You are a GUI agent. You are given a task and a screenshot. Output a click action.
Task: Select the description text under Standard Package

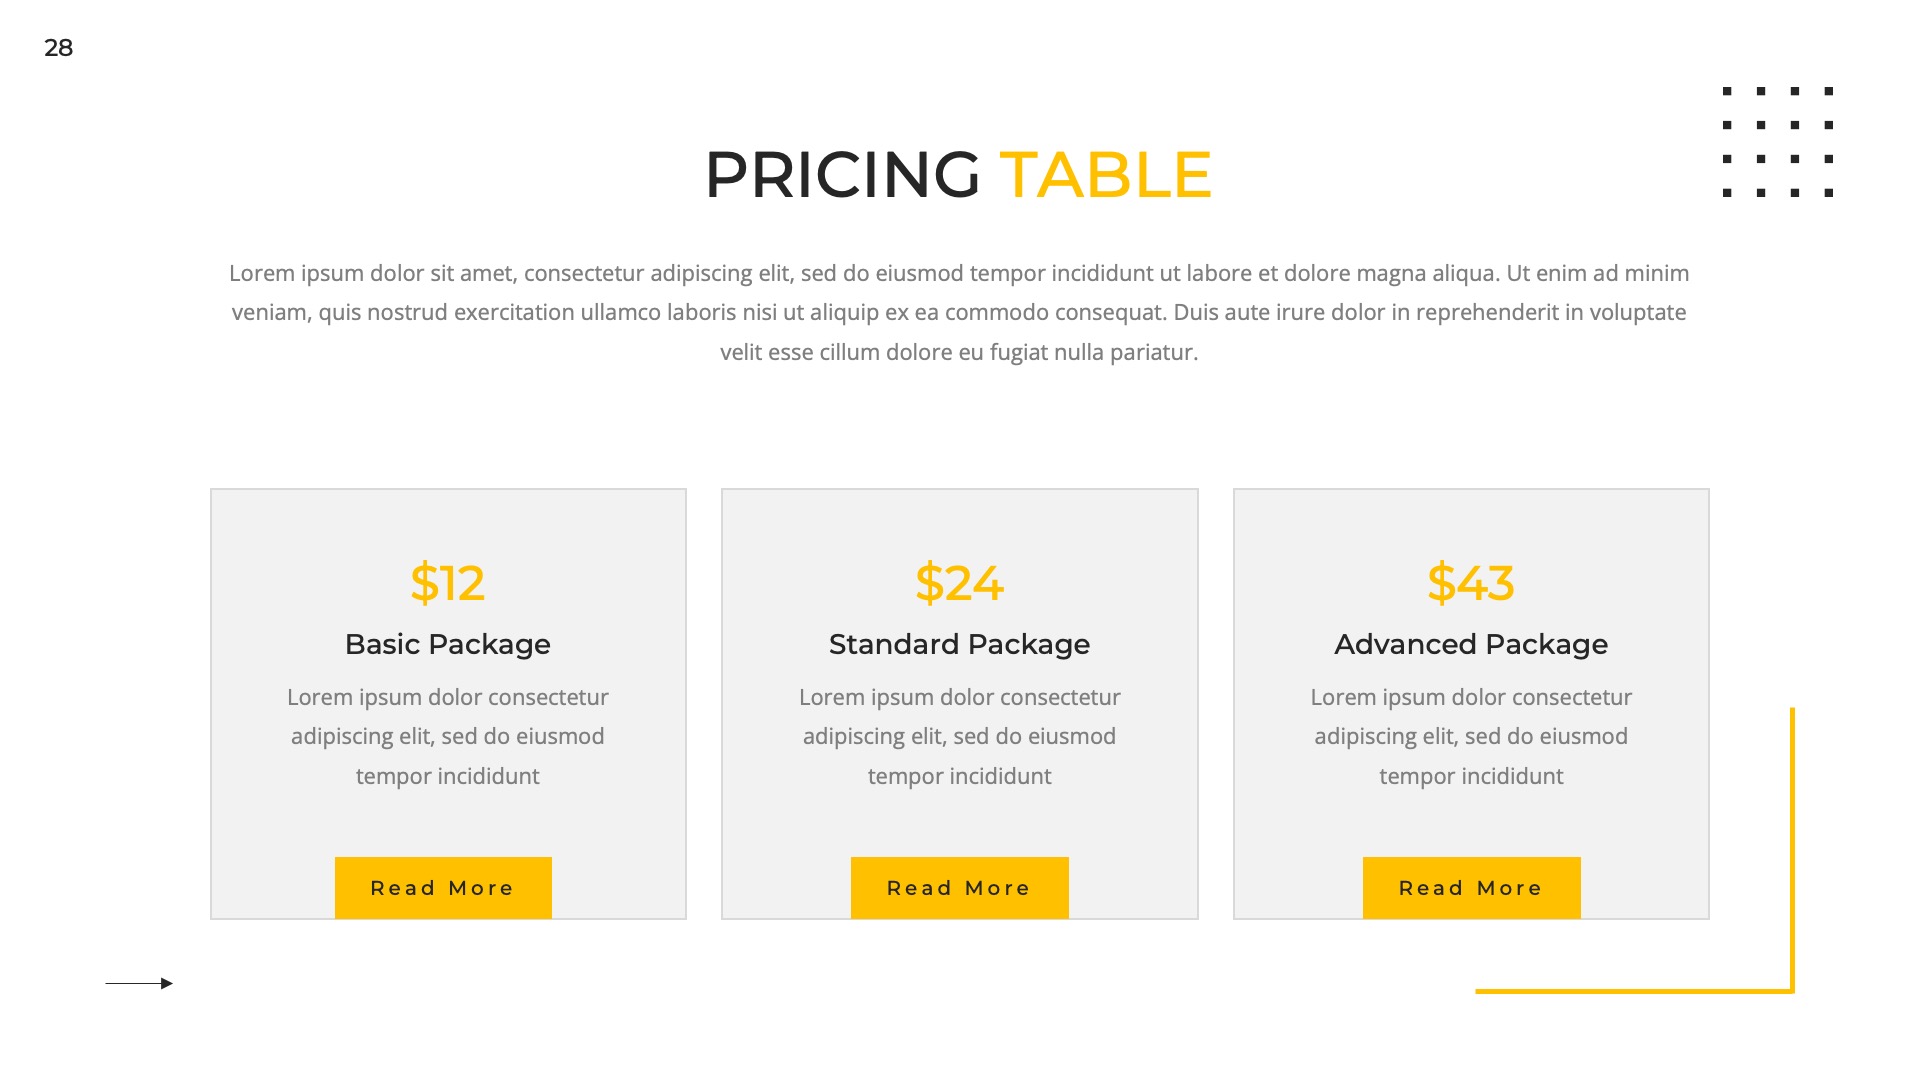(x=959, y=736)
